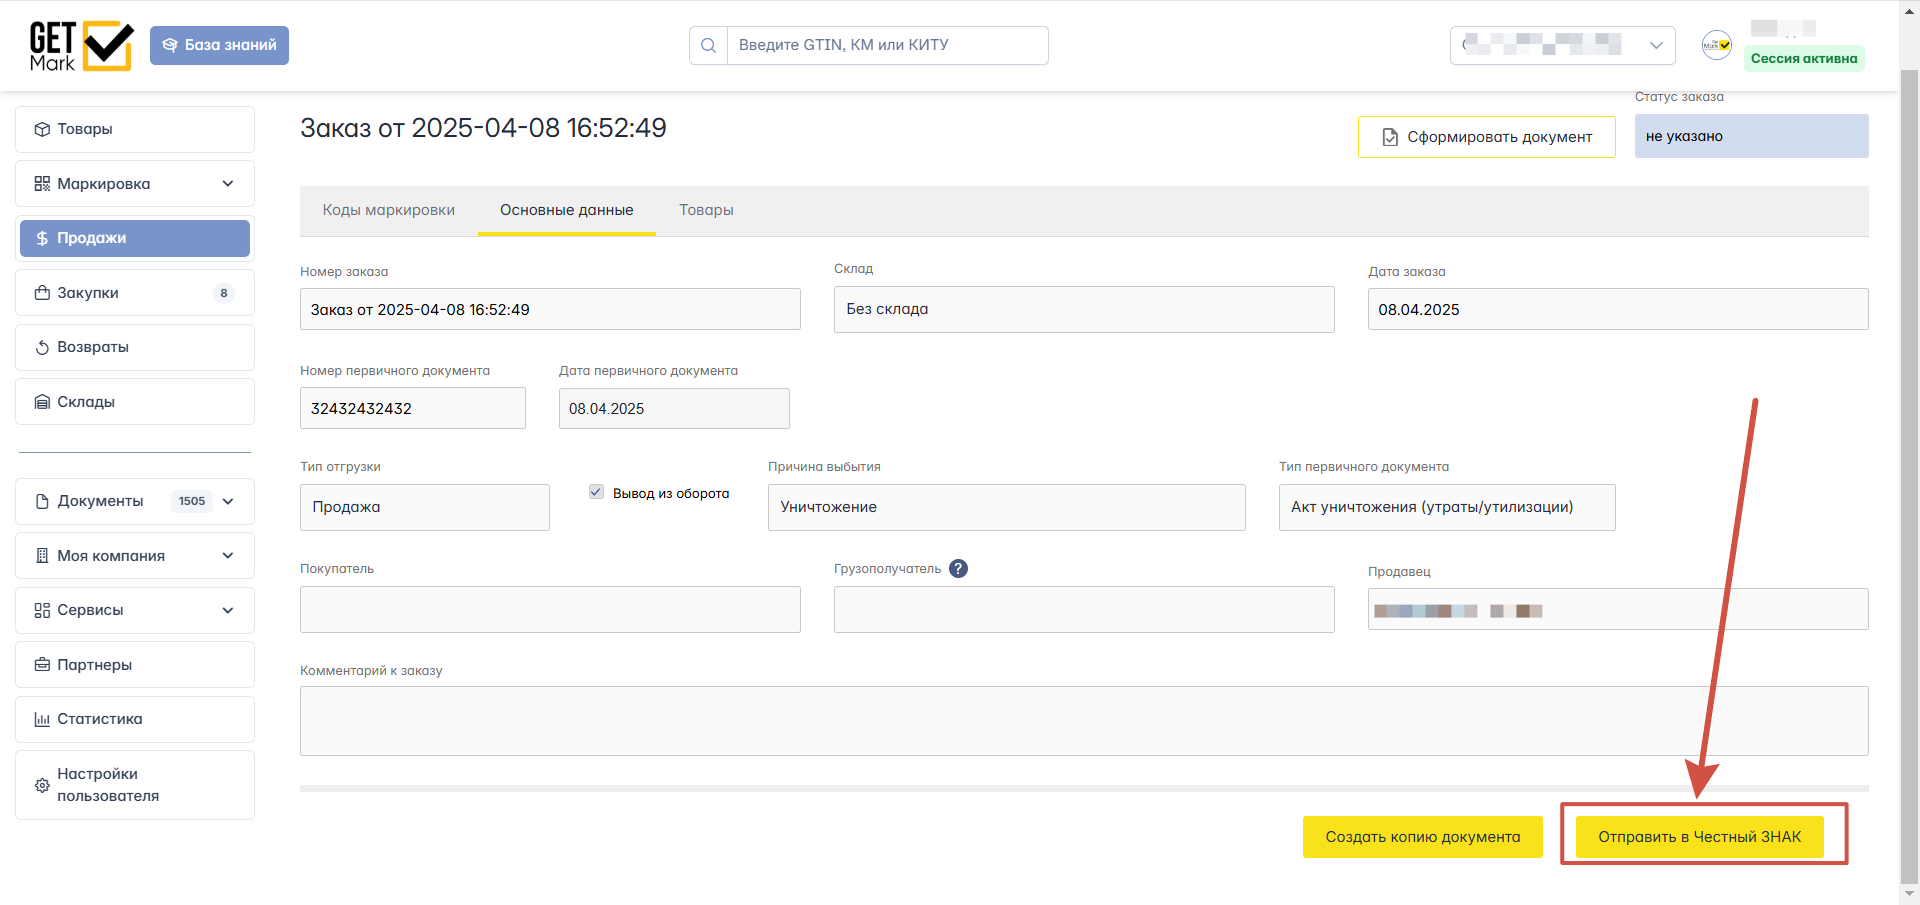Toggle the Вывод из оборота checkbox
1920x905 pixels.
pyautogui.click(x=596, y=492)
